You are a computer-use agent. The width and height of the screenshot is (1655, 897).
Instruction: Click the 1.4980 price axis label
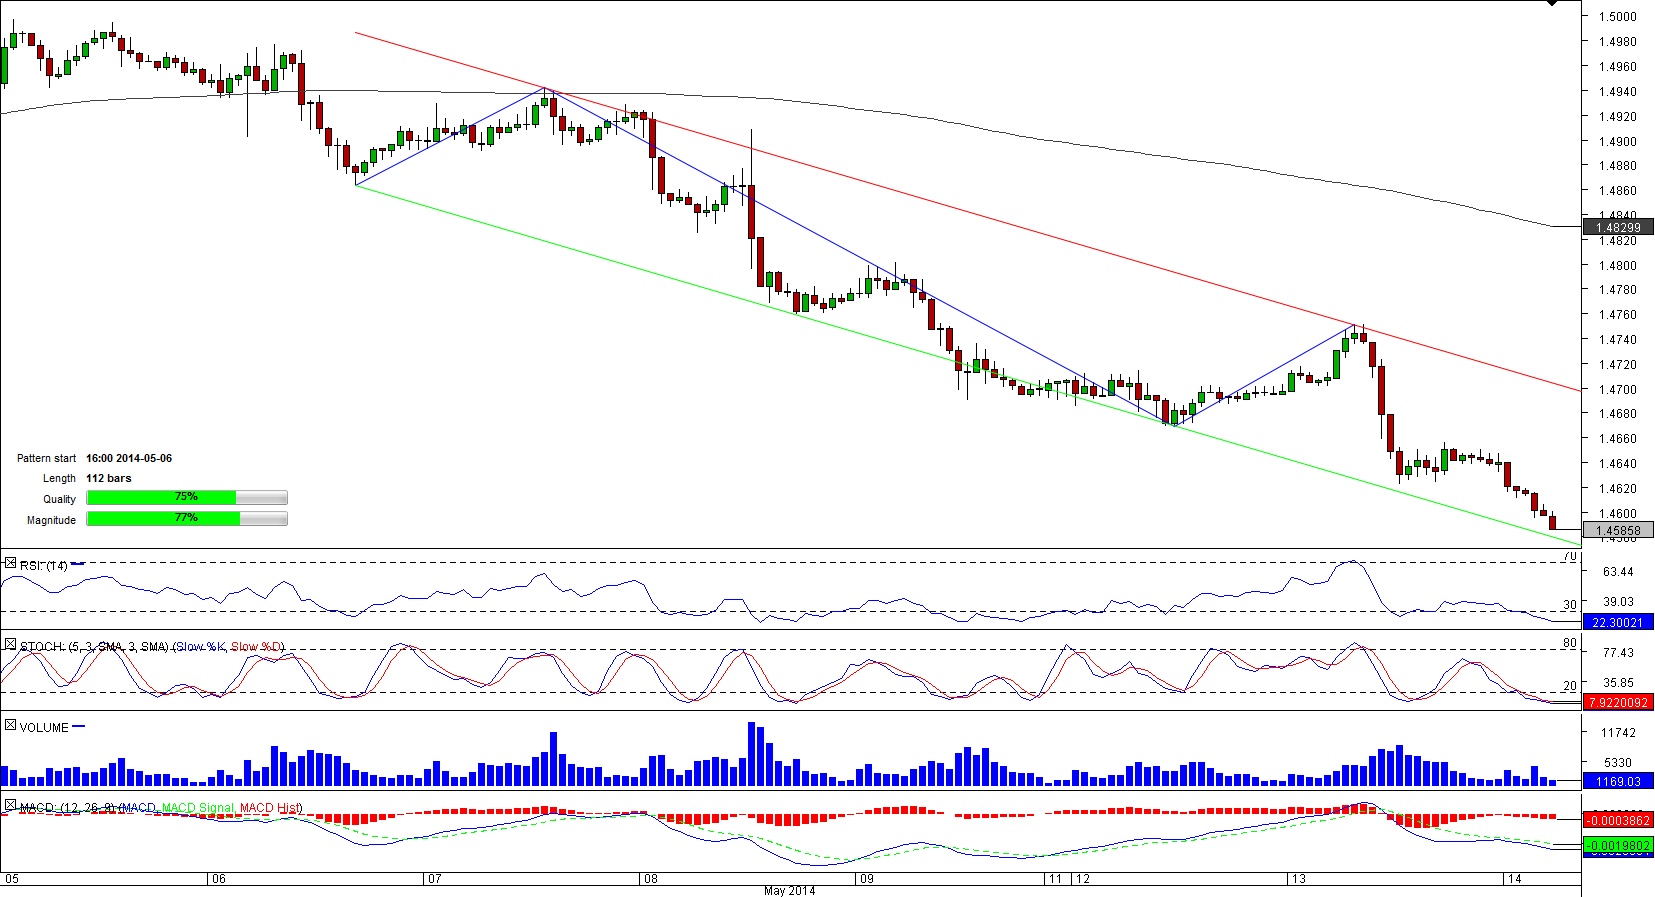pyautogui.click(x=1617, y=42)
